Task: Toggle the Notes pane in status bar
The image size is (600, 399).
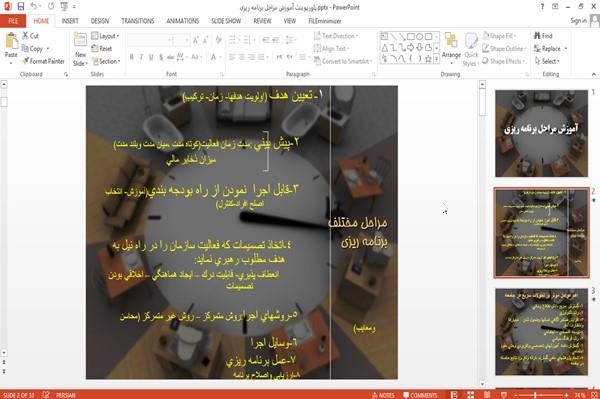Action: click(383, 395)
